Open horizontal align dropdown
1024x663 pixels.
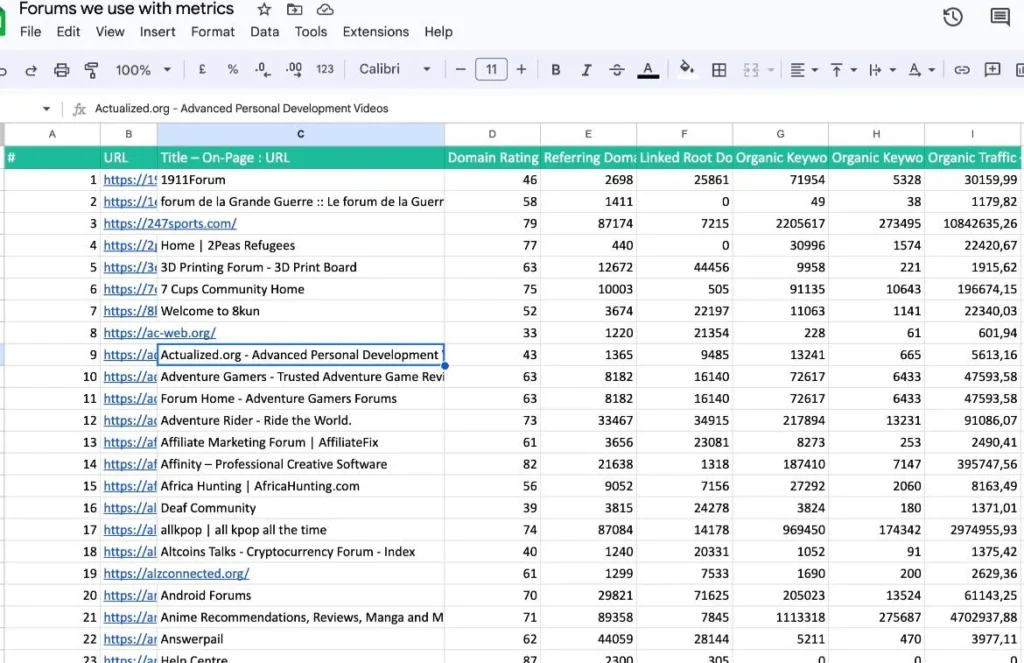[804, 70]
